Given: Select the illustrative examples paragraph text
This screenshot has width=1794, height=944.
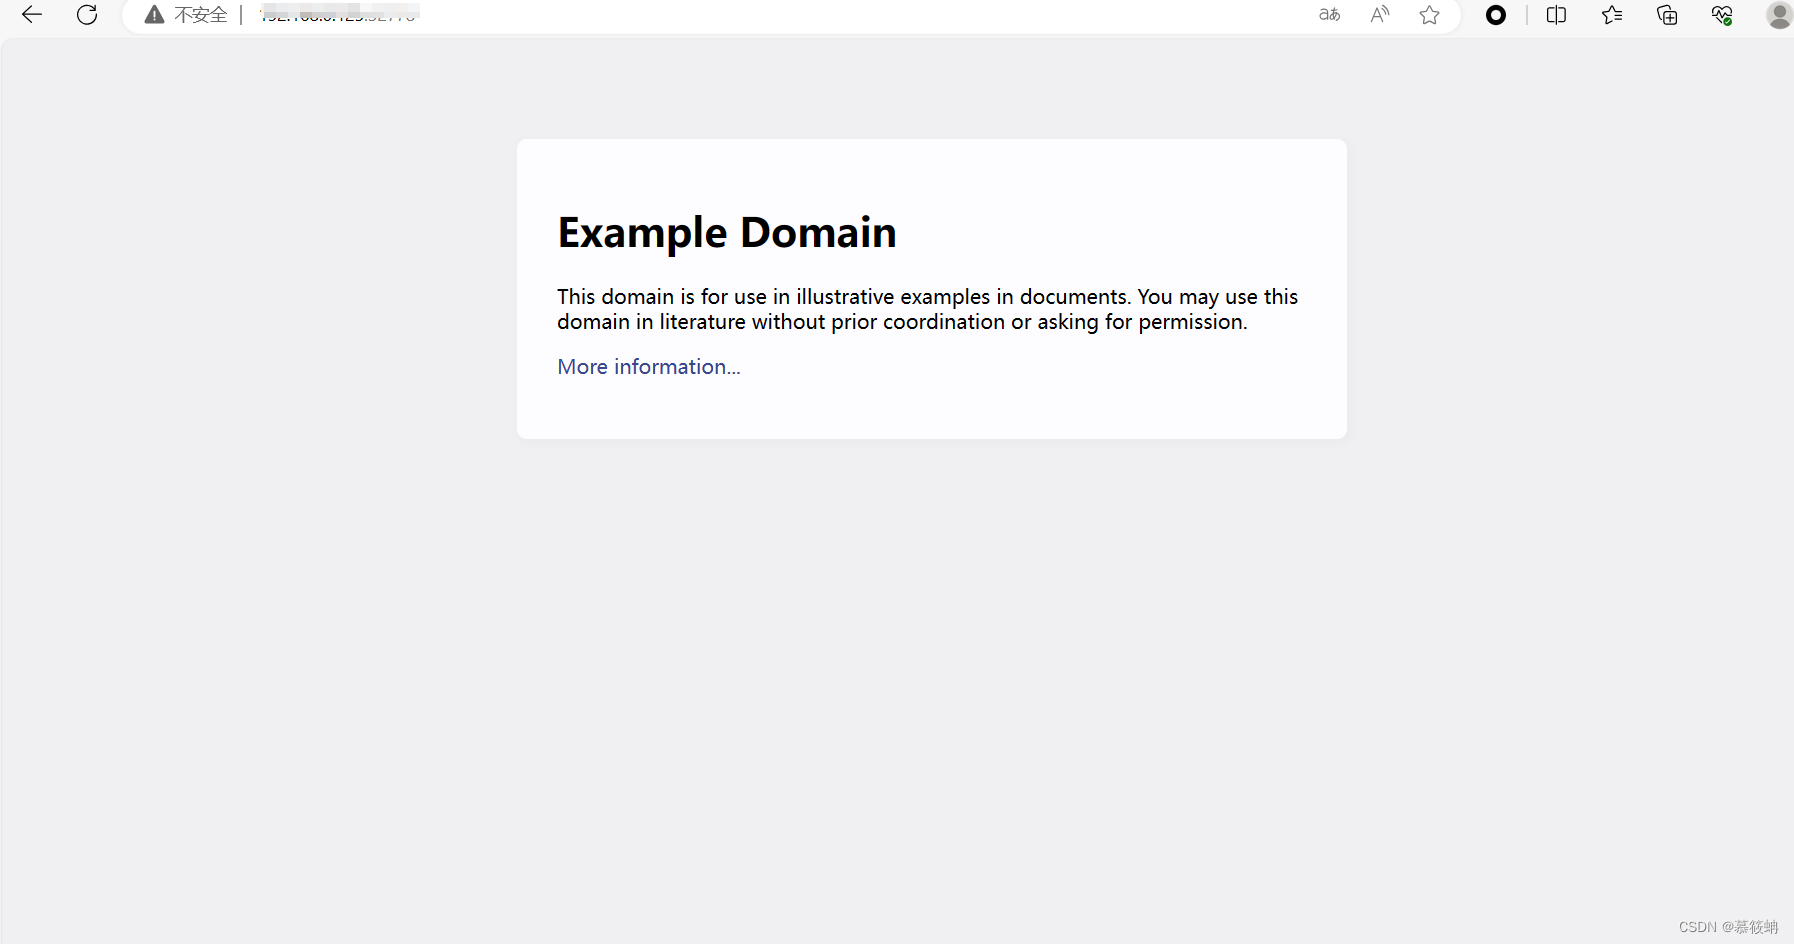Looking at the screenshot, I should pyautogui.click(x=927, y=308).
